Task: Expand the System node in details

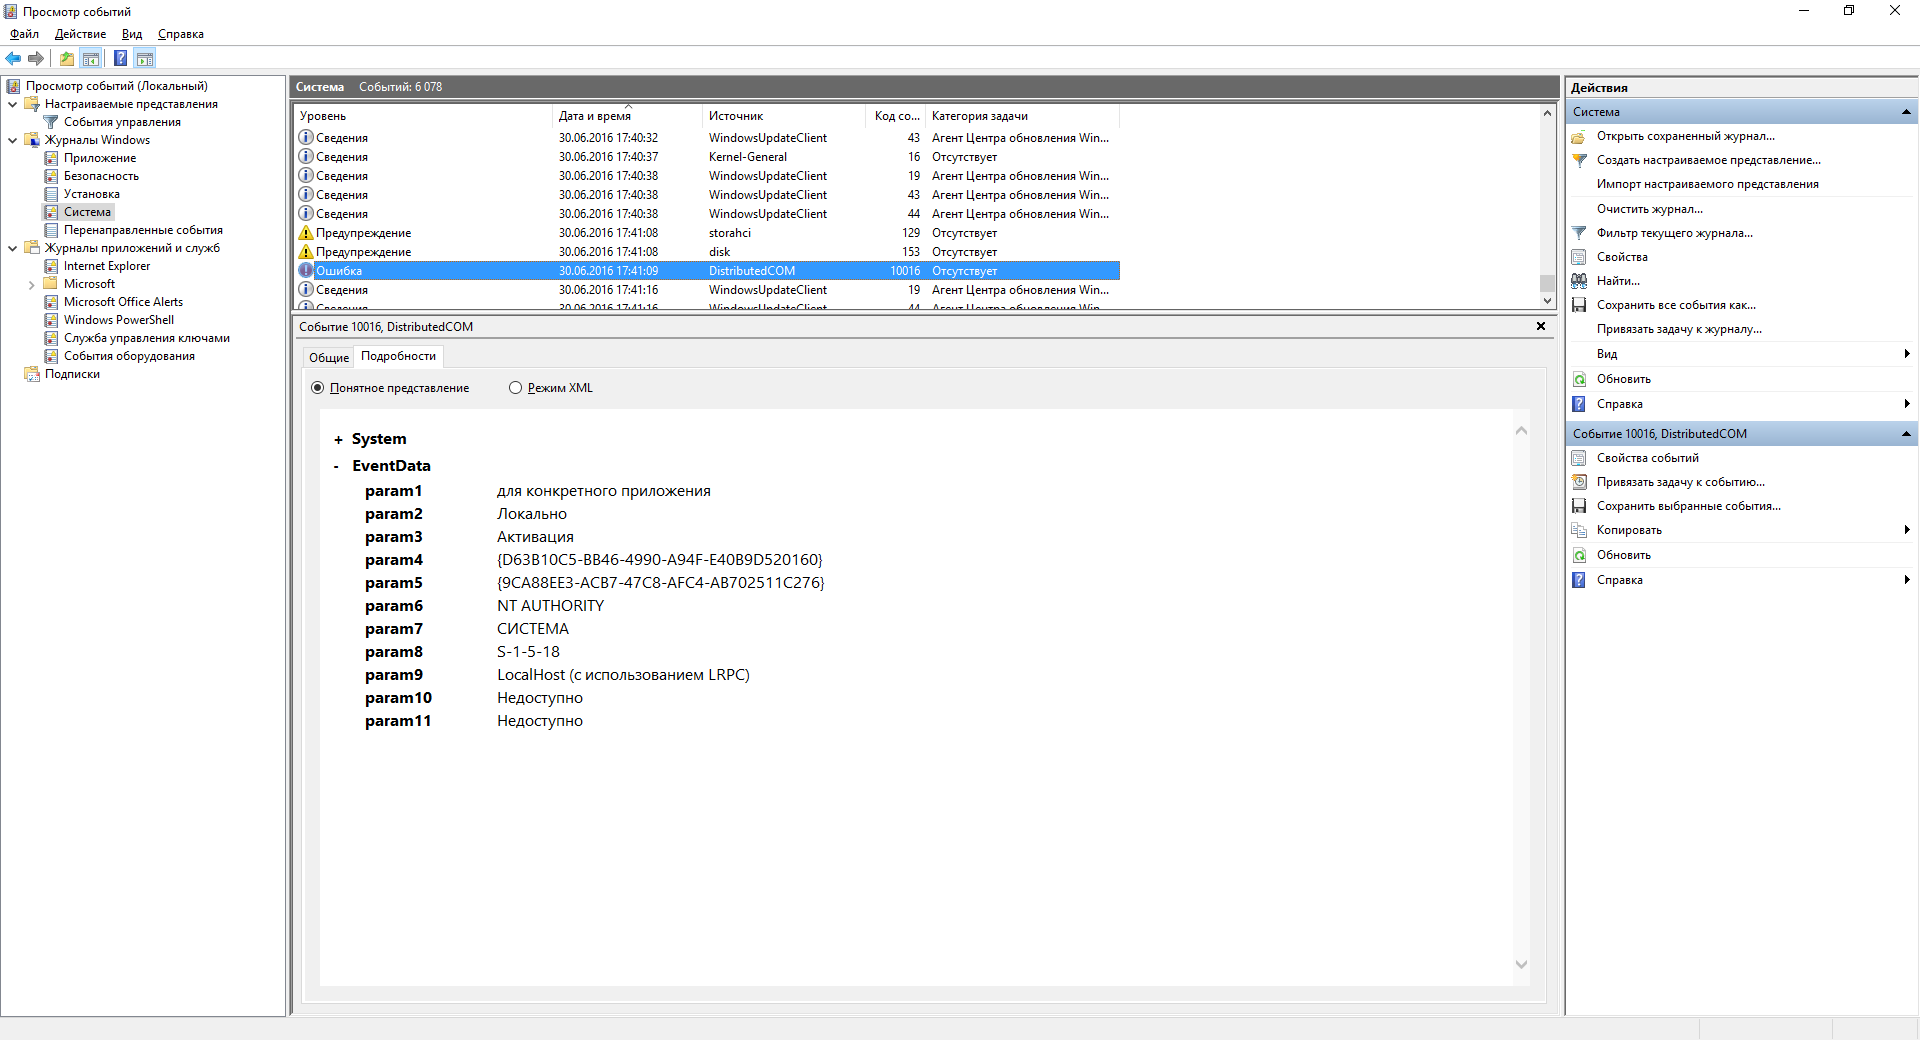Action: pos(338,440)
